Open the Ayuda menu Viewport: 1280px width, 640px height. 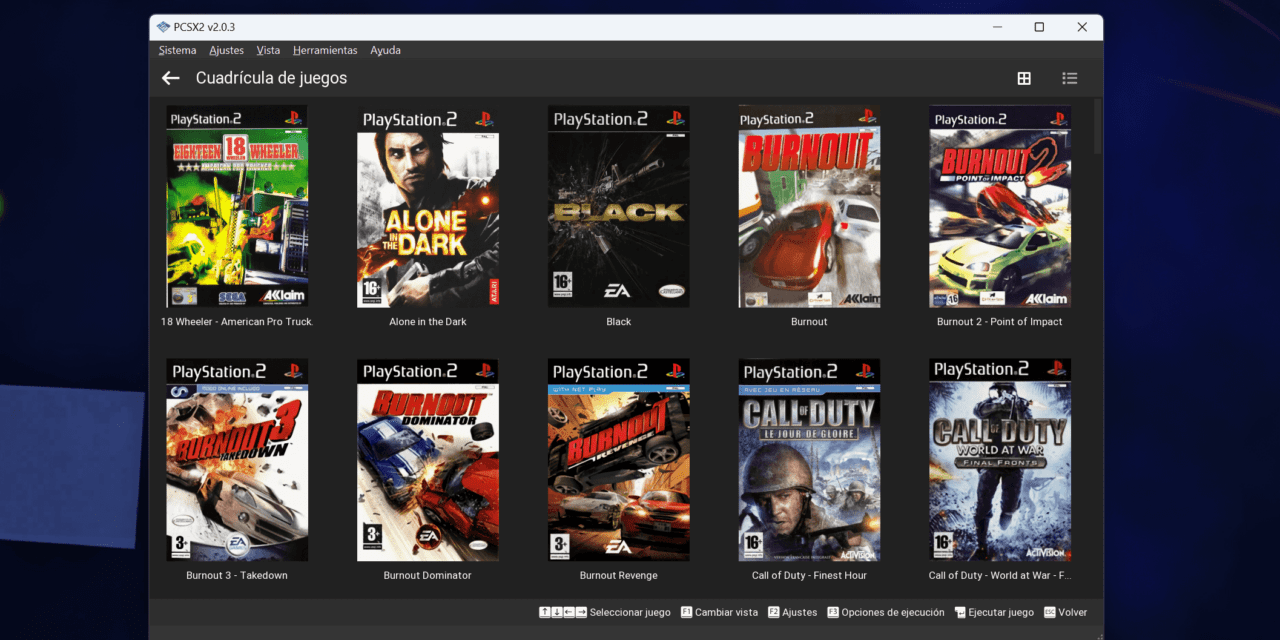click(x=385, y=50)
